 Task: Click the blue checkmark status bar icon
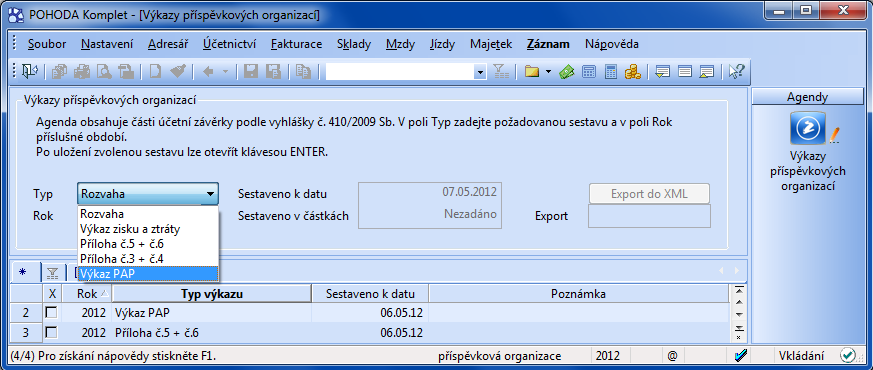click(x=740, y=356)
